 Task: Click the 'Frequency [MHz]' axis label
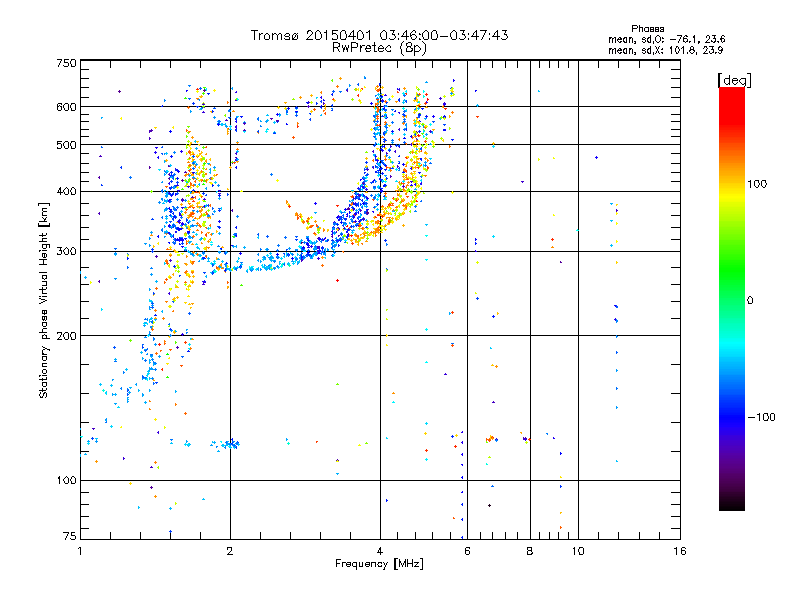[x=379, y=564]
